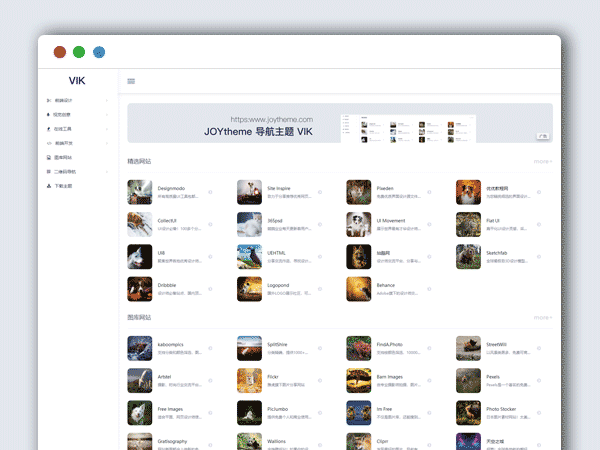Image resolution: width=600 pixels, height=450 pixels.
Task: Select the Pexels thumbnail icon
Action: coord(468,381)
